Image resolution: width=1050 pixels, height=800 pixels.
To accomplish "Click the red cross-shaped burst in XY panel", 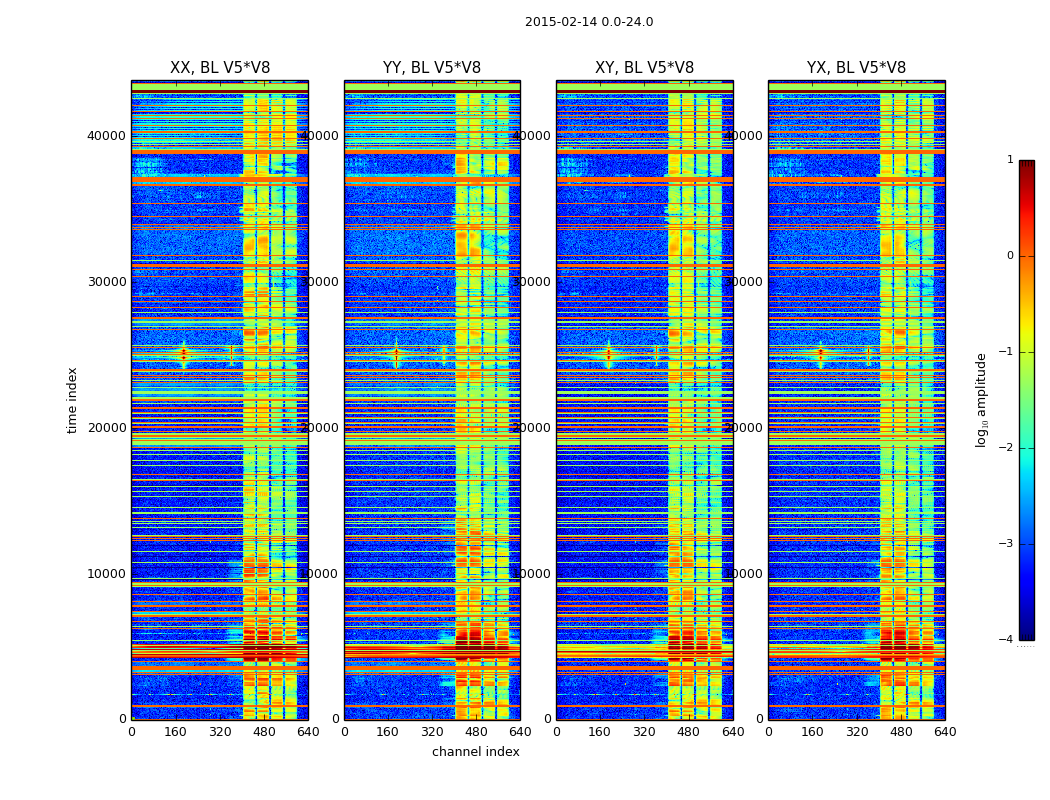I will point(609,353).
